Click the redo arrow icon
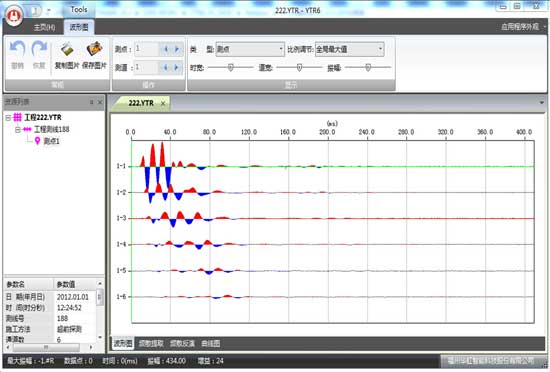The height and width of the screenshot is (372, 550). click(39, 49)
